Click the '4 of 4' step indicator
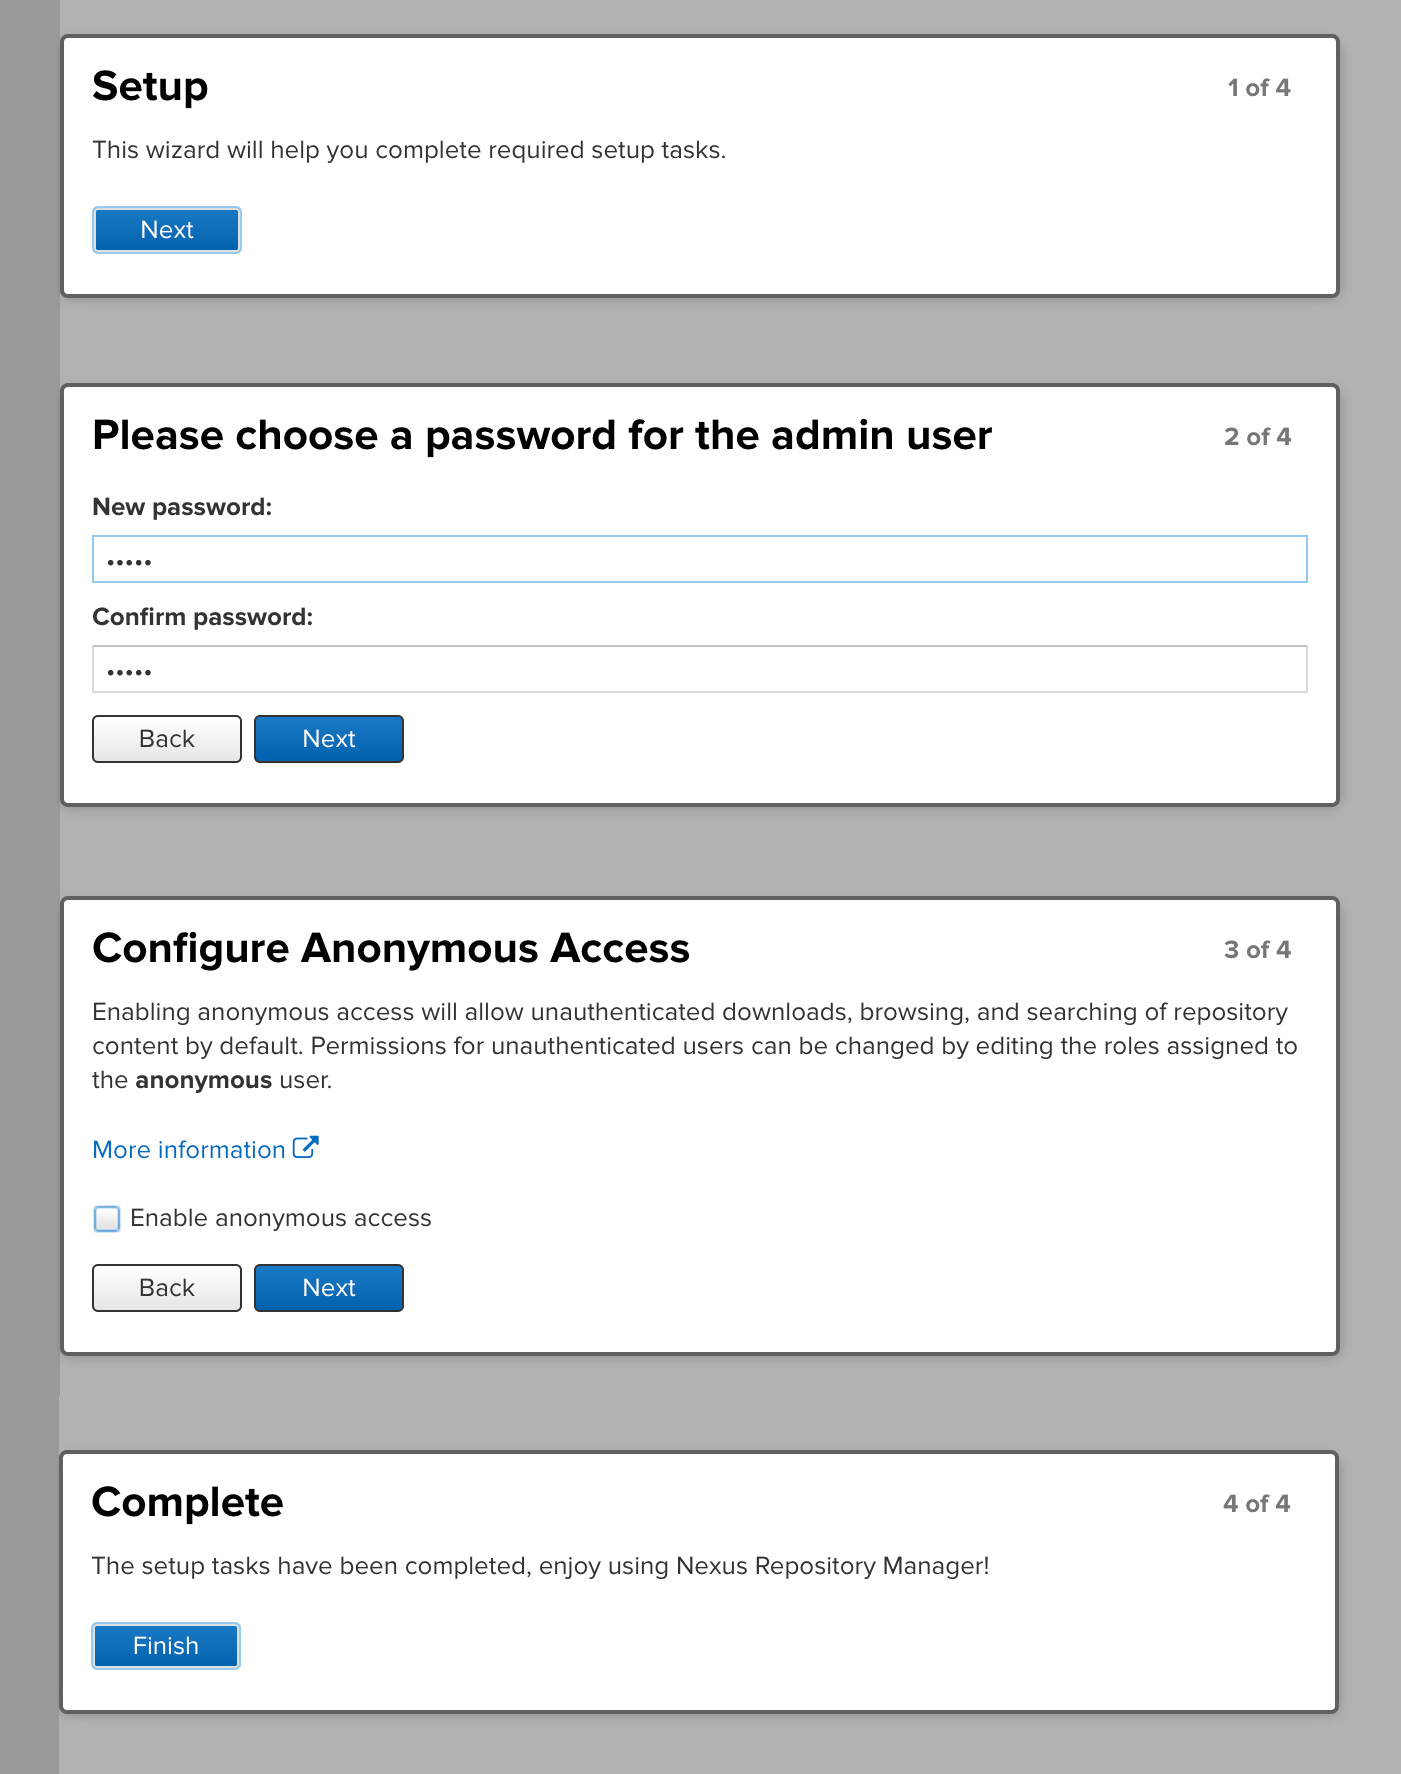1401x1774 pixels. click(1256, 1504)
